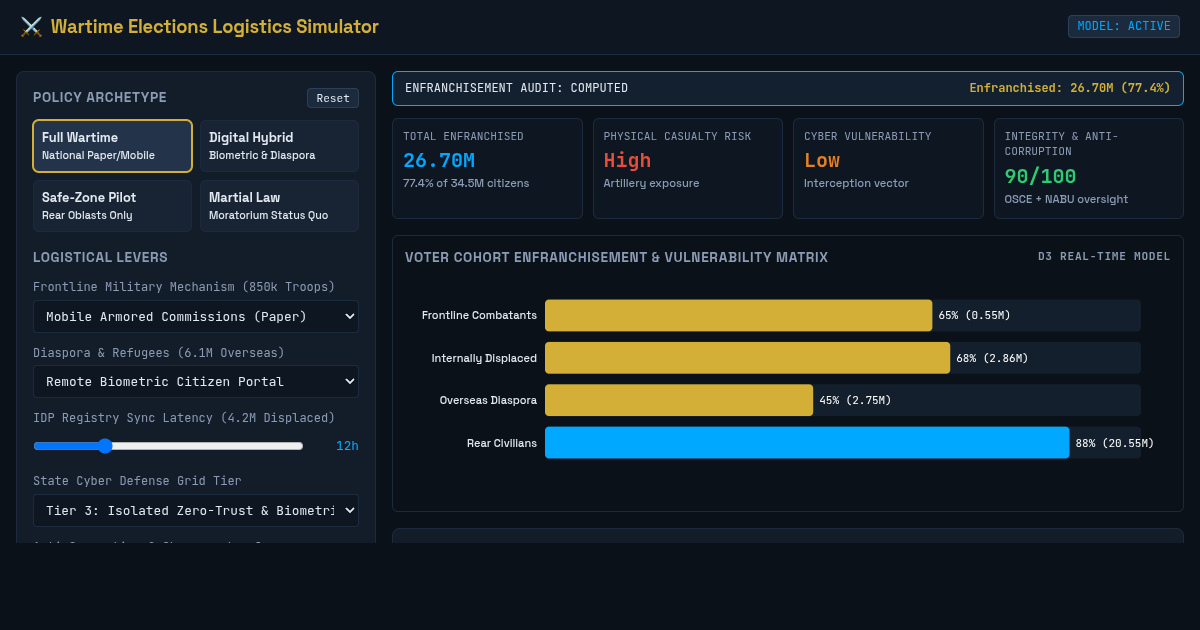Click the MODEL: ACTIVE status badge
The width and height of the screenshot is (1200, 630).
(1124, 26)
